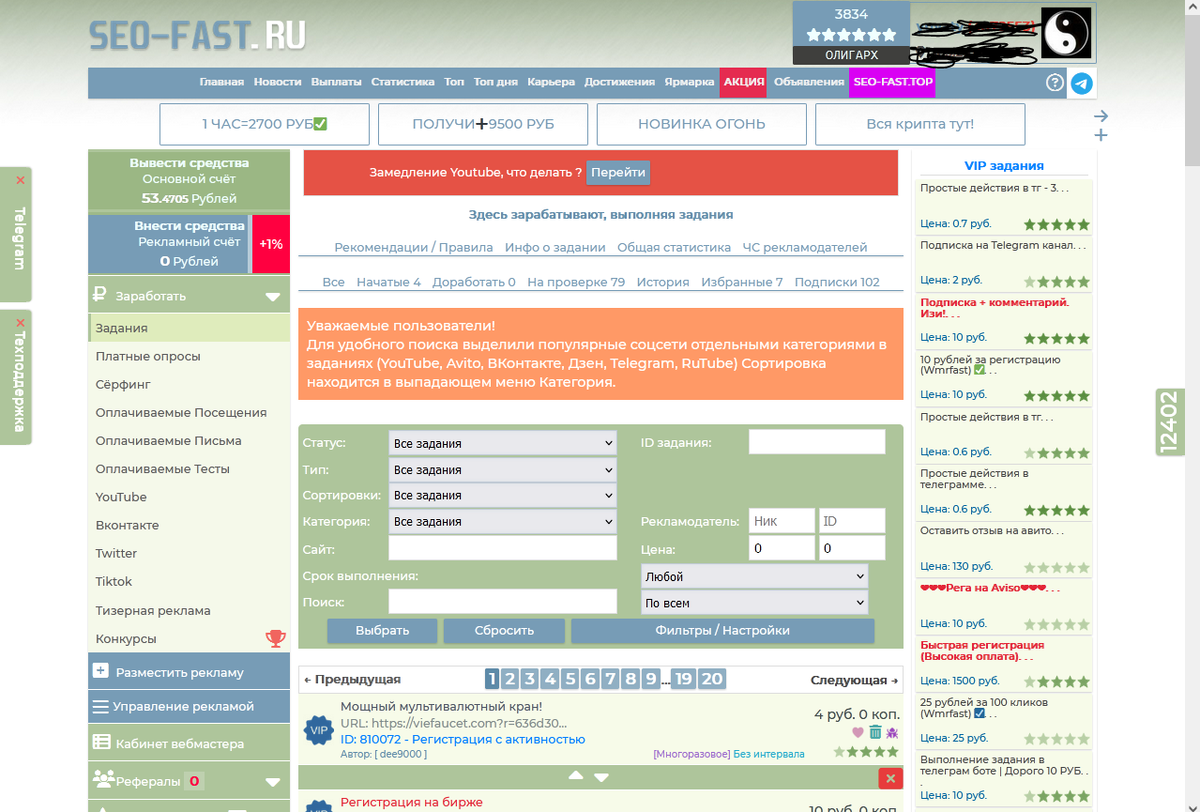Image resolution: width=1200 pixels, height=812 pixels.
Task: Open task ID: 810072 - Регистрация с активностью
Action: click(463, 739)
